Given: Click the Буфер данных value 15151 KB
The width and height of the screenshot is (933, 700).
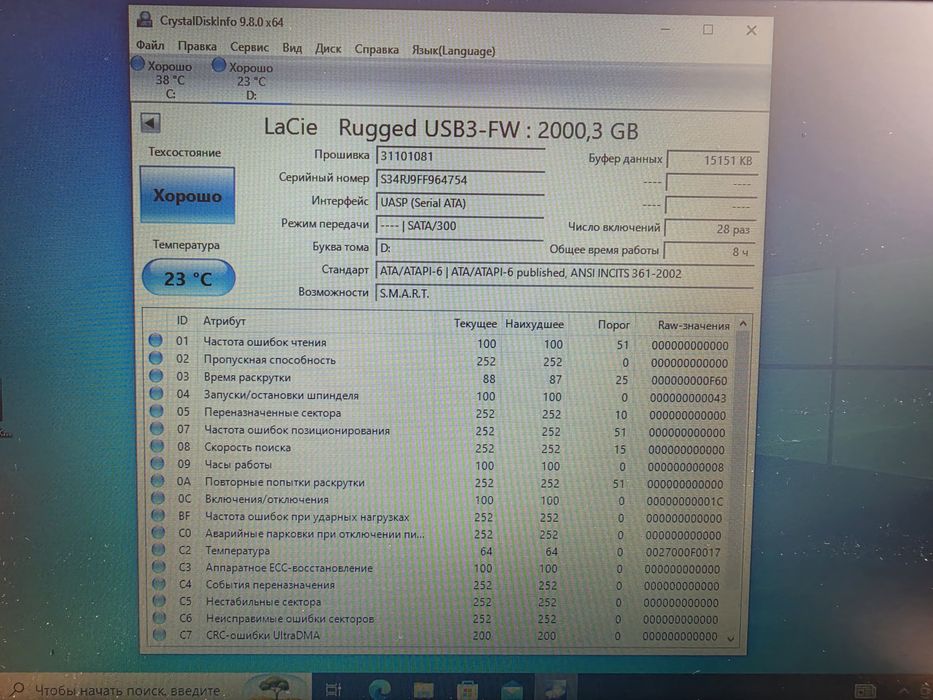Looking at the screenshot, I should pos(712,160).
